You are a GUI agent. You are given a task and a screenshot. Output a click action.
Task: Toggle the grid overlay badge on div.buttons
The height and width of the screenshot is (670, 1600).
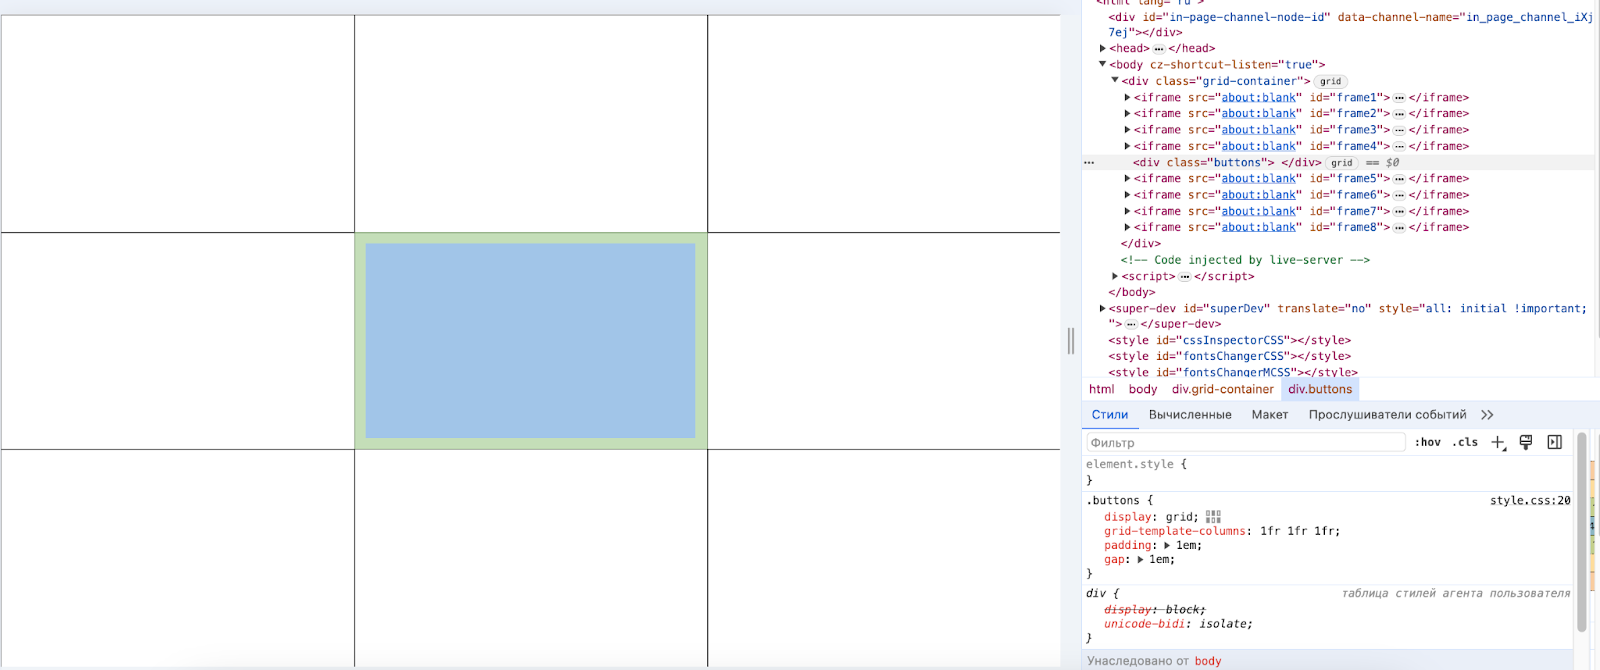coord(1341,163)
